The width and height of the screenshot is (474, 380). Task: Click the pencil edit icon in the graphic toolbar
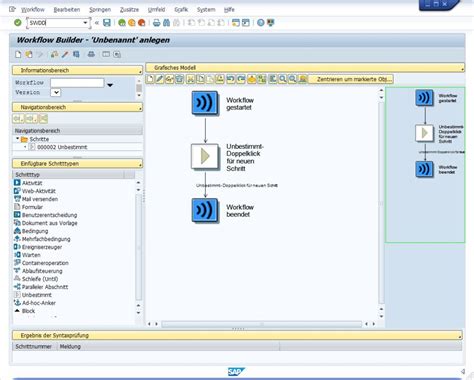160,79
